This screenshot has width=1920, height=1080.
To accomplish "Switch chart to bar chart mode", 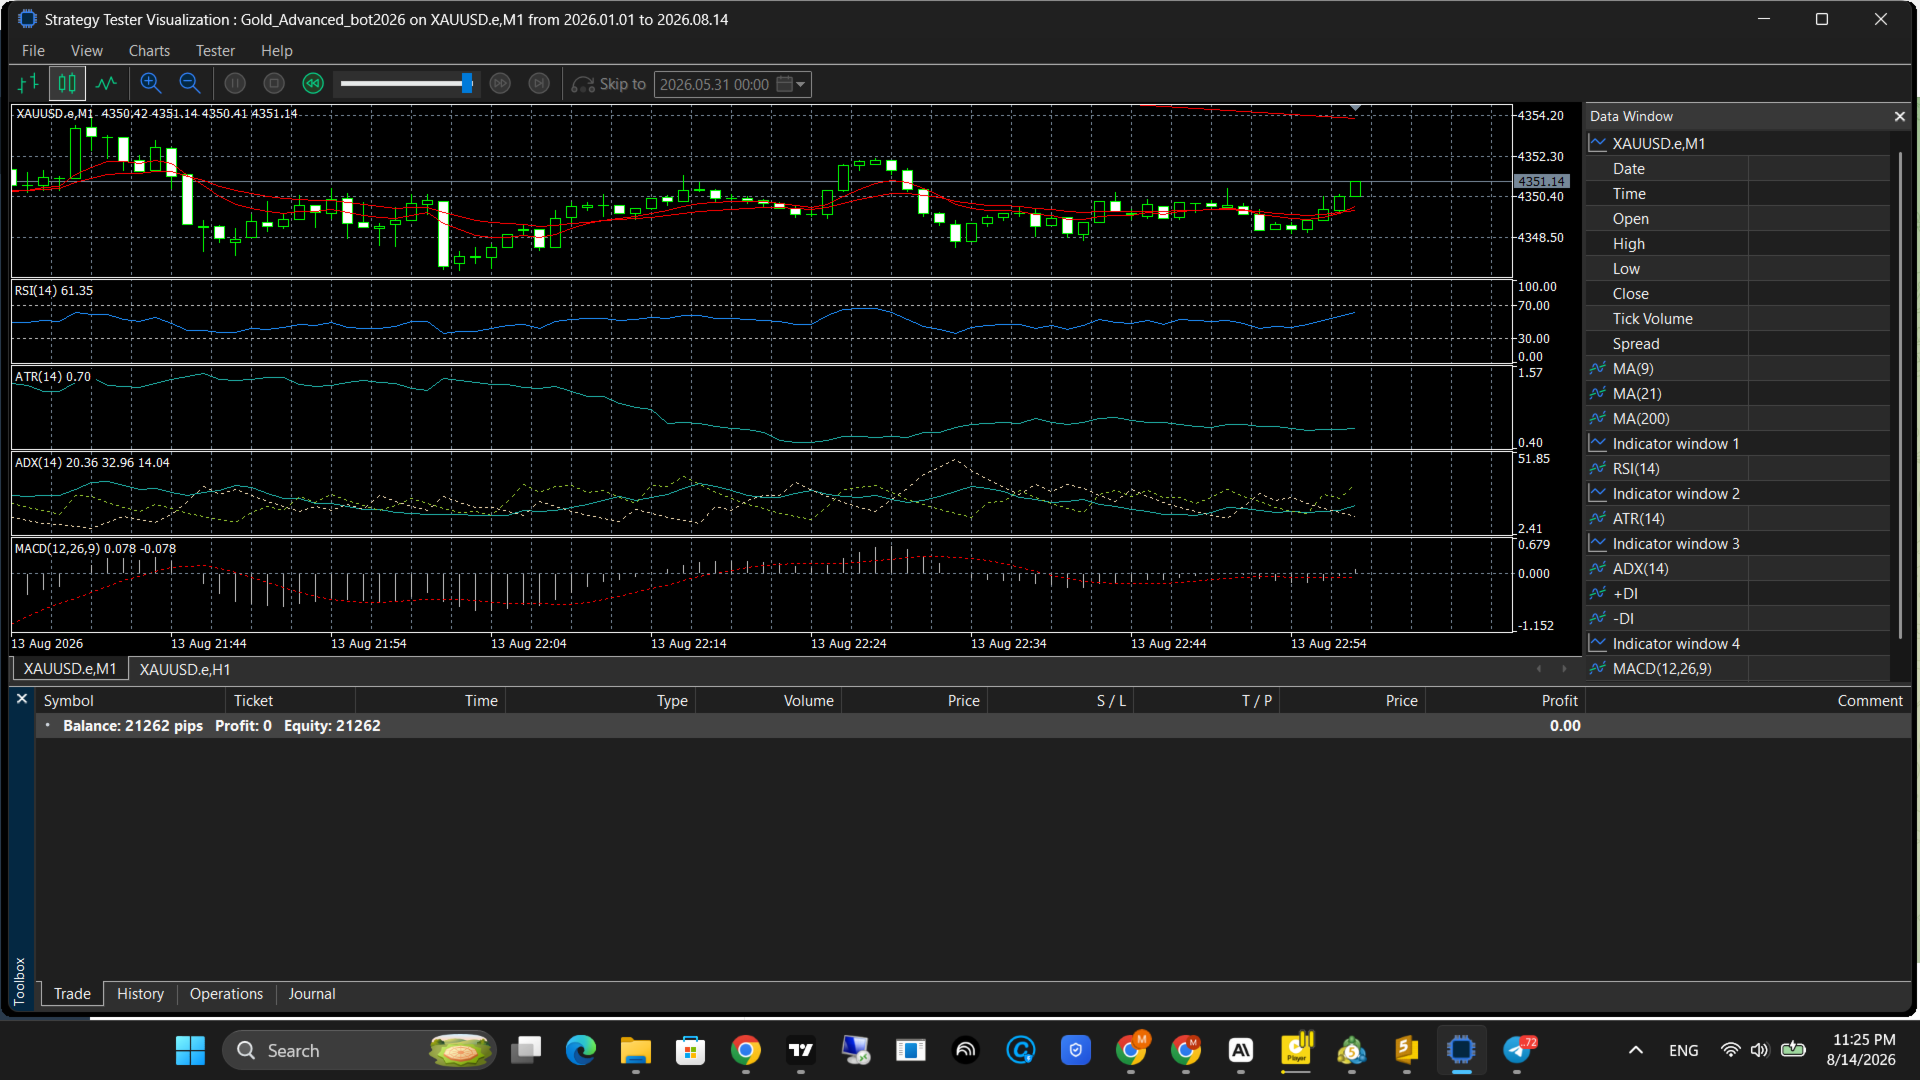I will (x=29, y=84).
